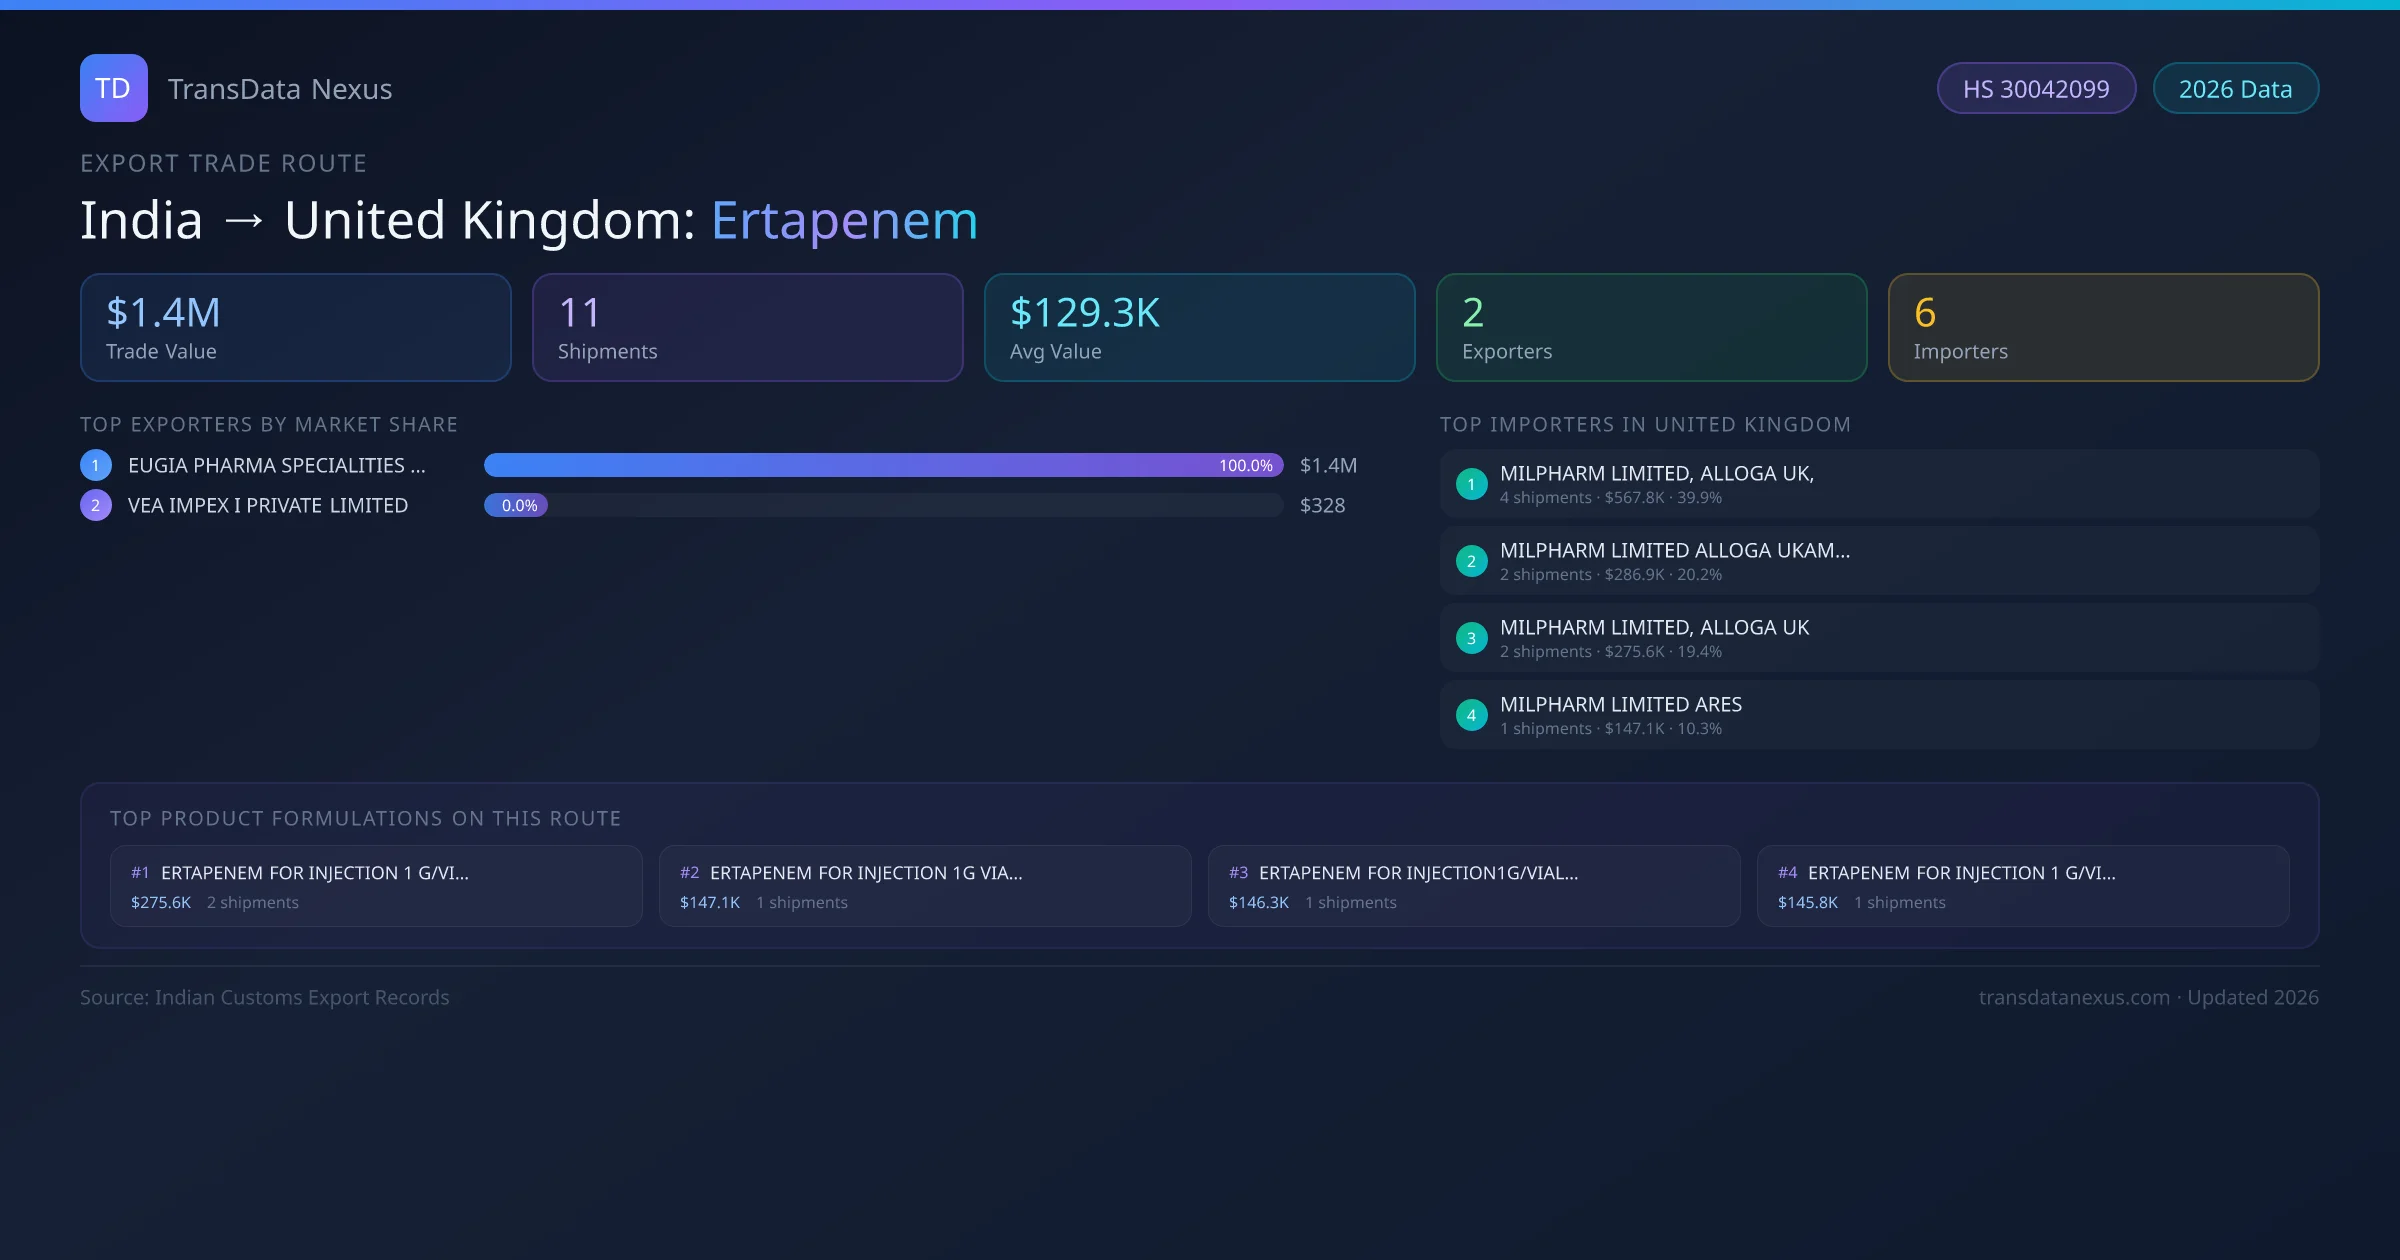Open the $129.3K Avg Value card
This screenshot has width=2400, height=1260.
[x=1199, y=328]
